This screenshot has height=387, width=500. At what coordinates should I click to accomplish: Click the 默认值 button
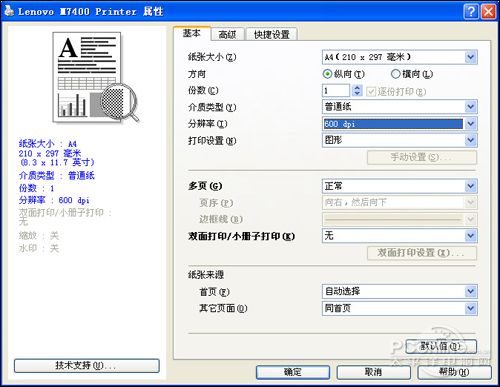441,347
